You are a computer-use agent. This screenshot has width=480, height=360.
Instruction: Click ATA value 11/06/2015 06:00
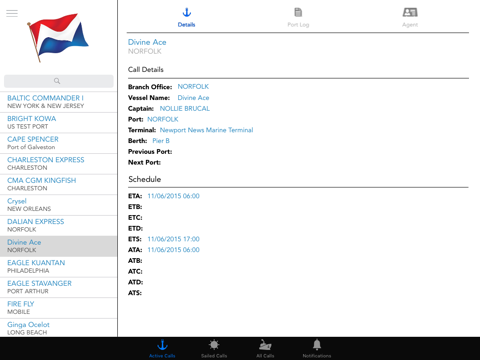[x=173, y=250]
